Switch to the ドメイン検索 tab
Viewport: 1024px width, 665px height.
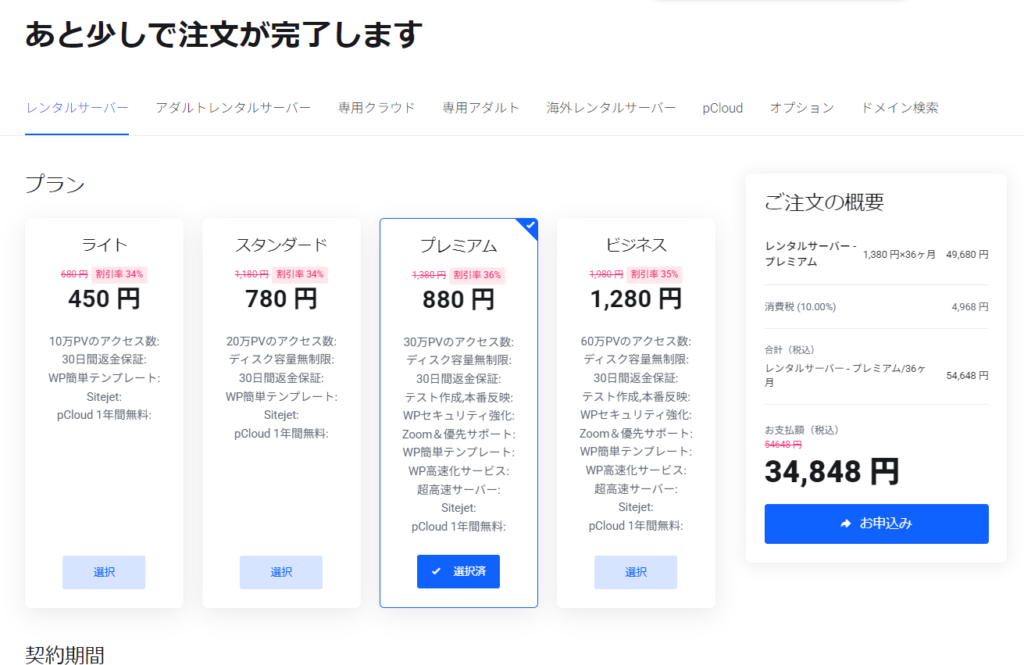click(899, 108)
